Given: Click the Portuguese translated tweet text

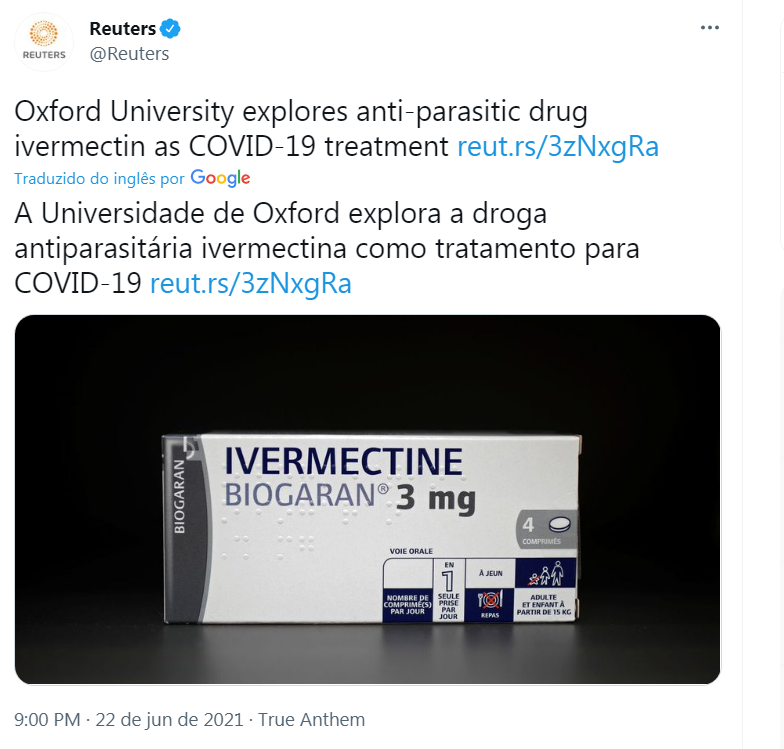Looking at the screenshot, I should [x=327, y=248].
